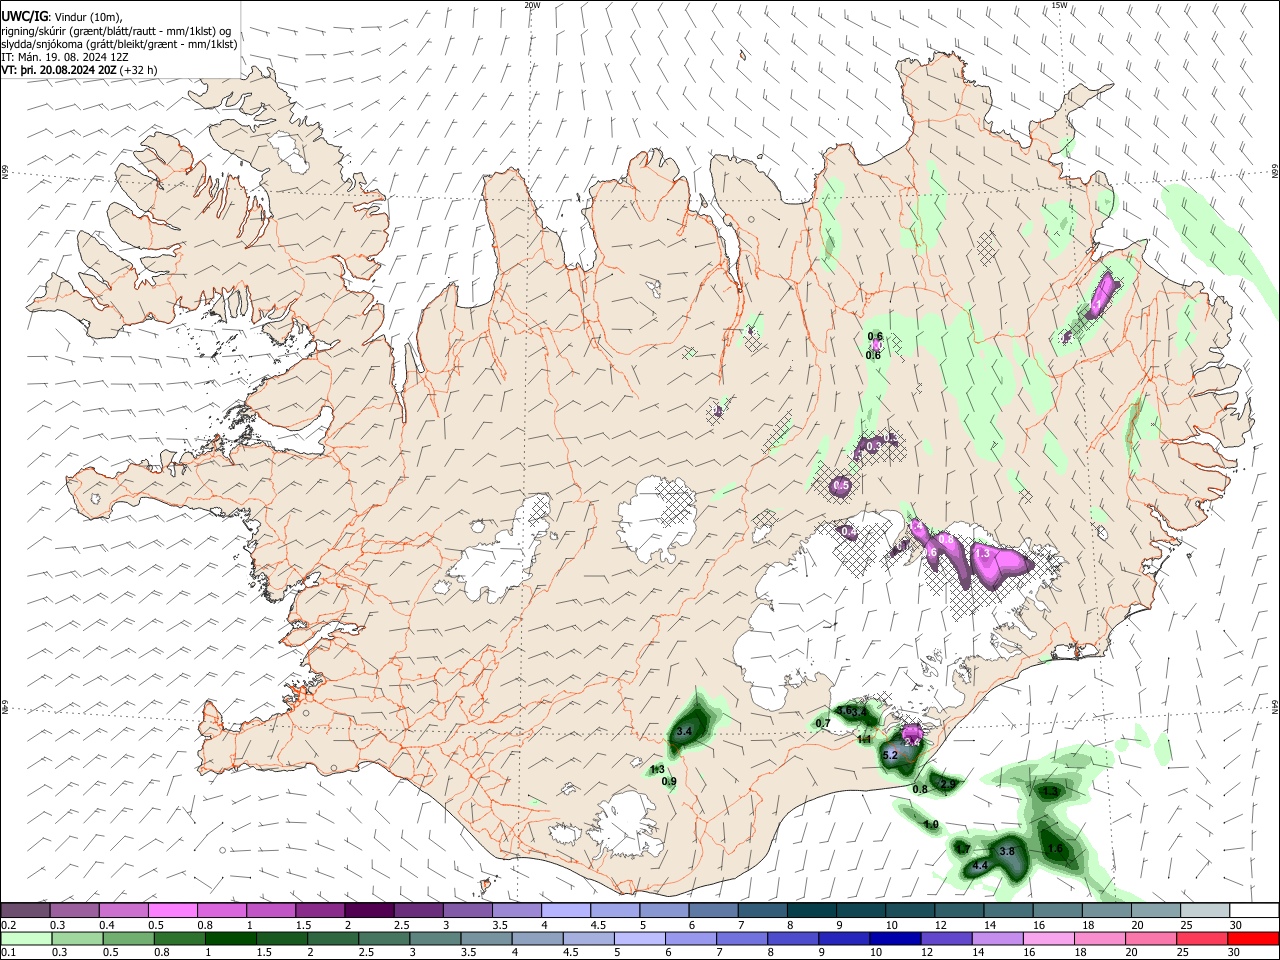
Task: Click the 3.6 rainfall value label
Action: [845, 711]
